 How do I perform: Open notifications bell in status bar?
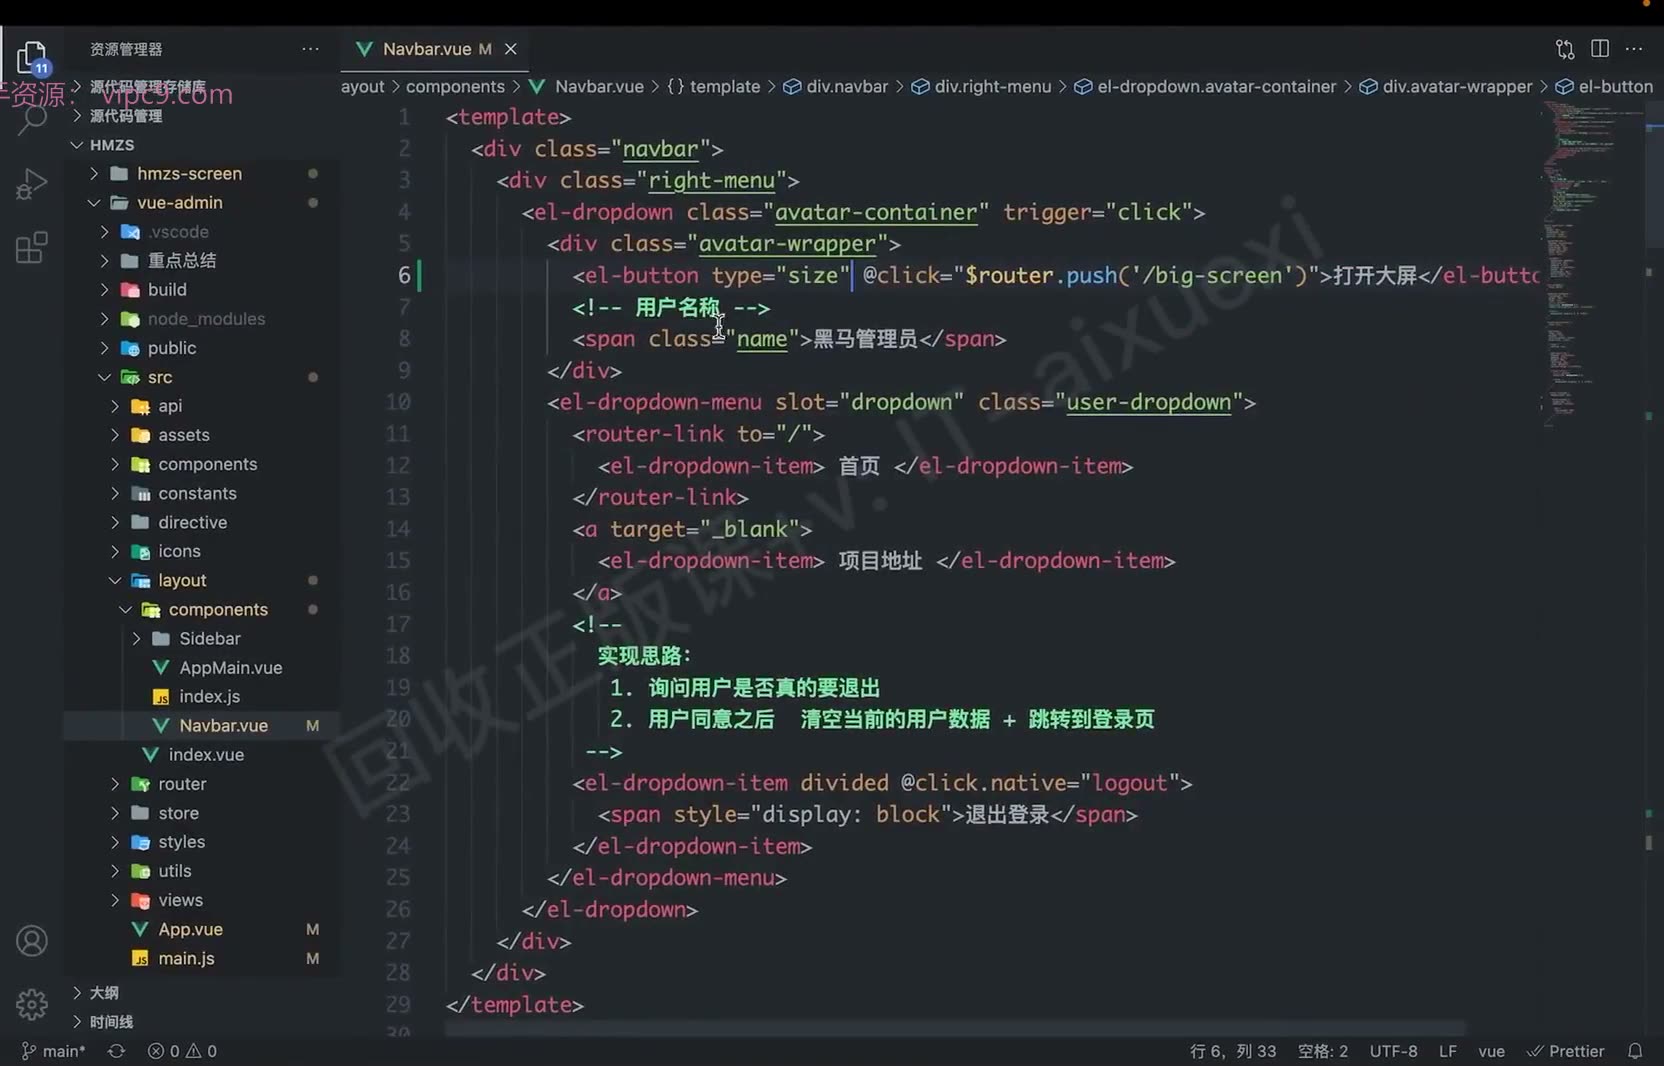tap(1635, 1051)
